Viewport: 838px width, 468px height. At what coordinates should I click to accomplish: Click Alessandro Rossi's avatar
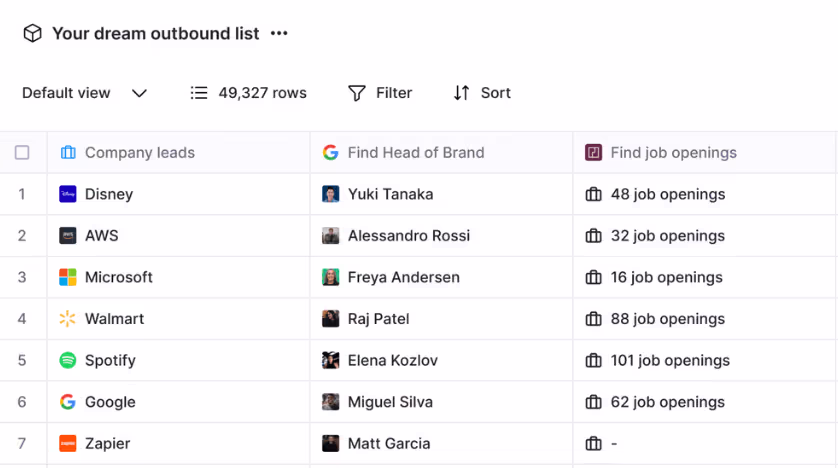pos(330,236)
